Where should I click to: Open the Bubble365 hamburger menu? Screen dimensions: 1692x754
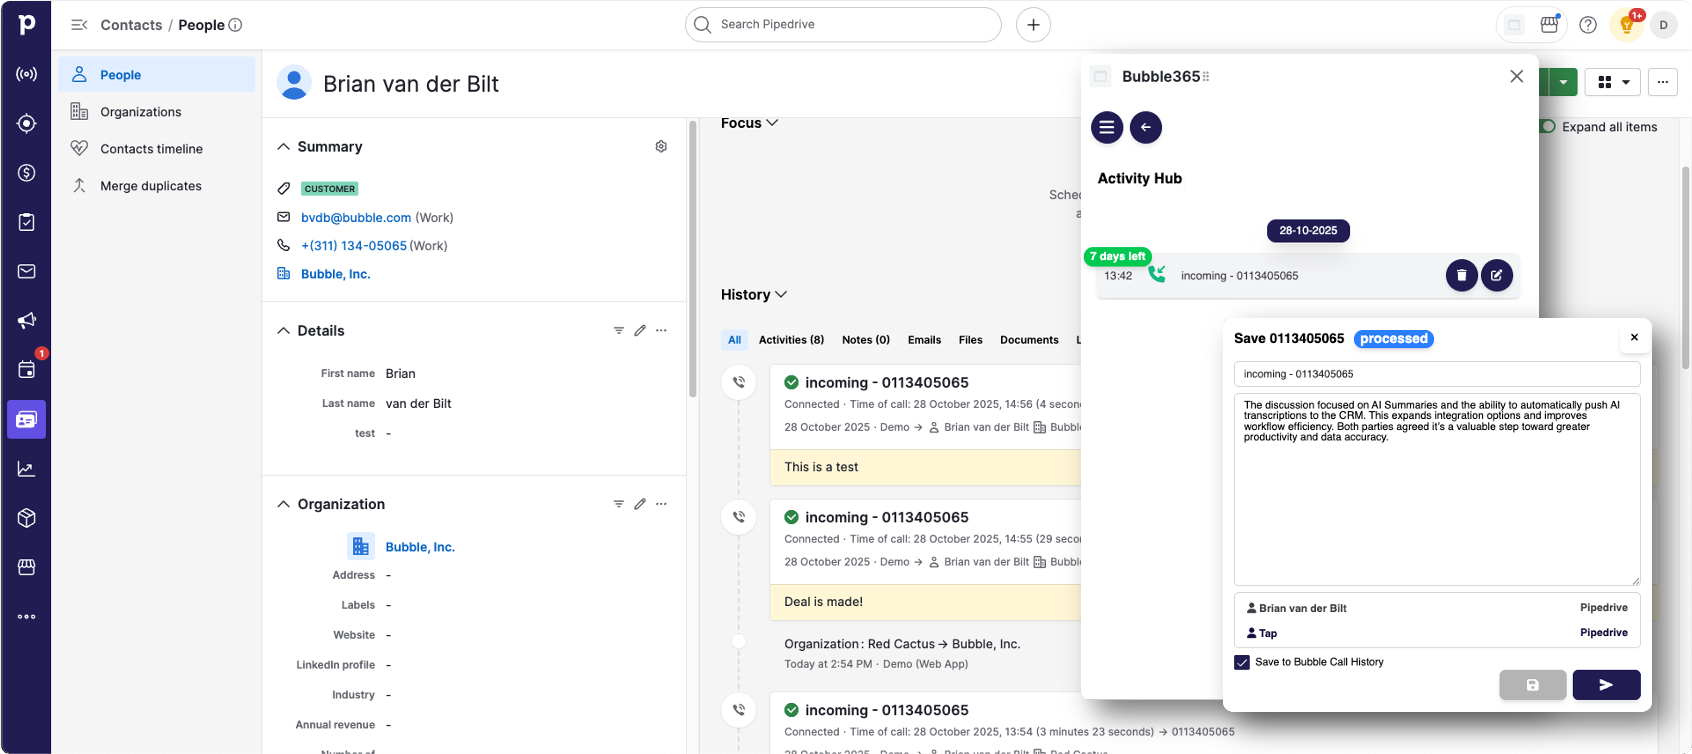[x=1106, y=127]
